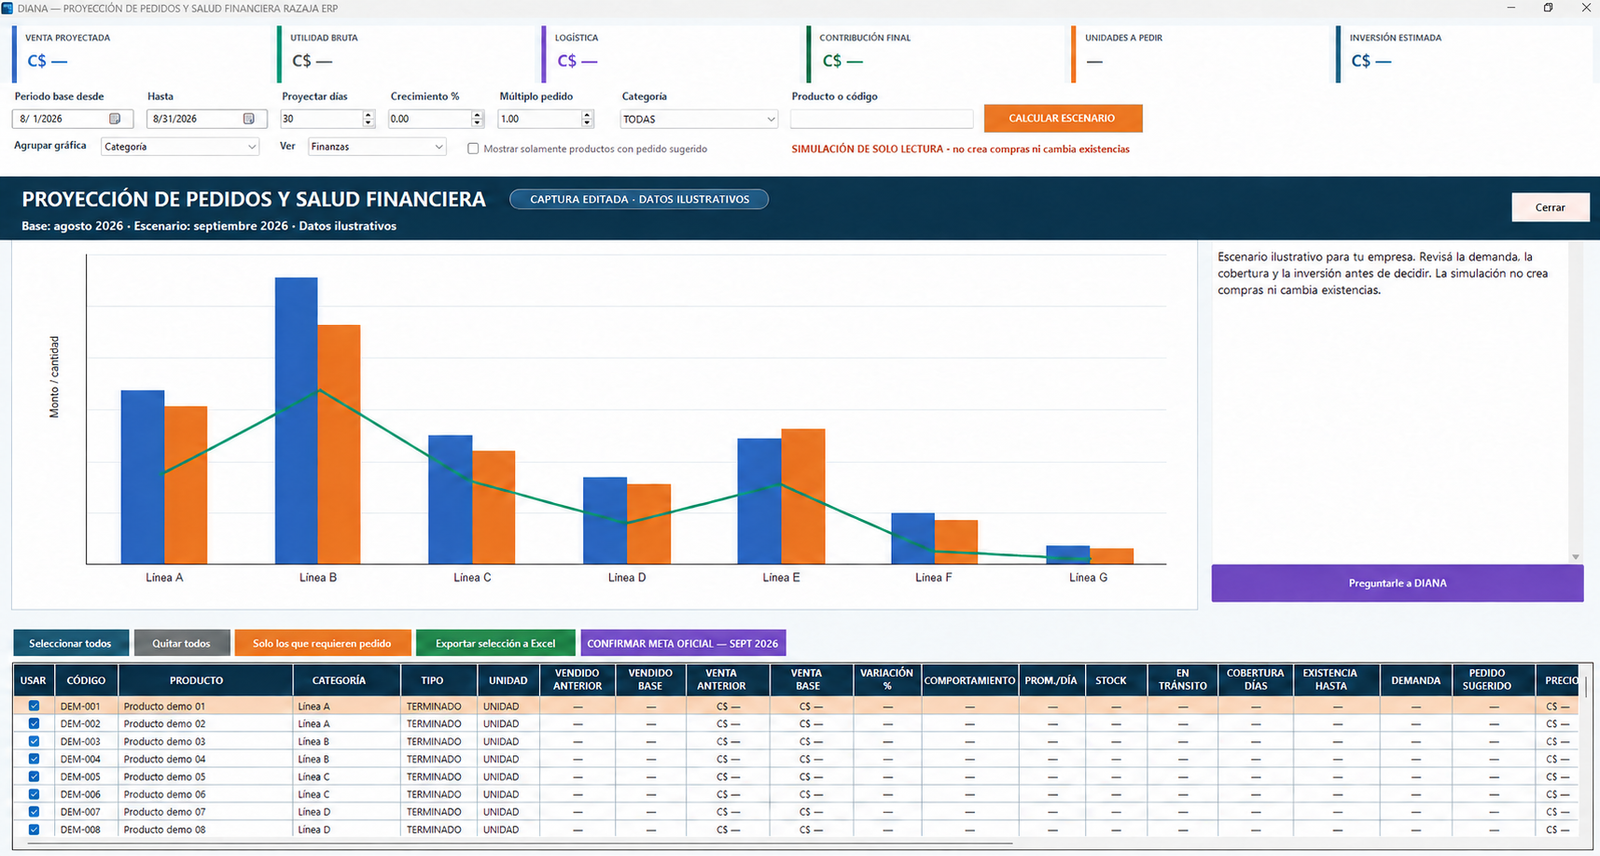This screenshot has height=856, width=1600.
Task: Click scroll-down arrow of the DIANA text panel
Action: pyautogui.click(x=1575, y=557)
